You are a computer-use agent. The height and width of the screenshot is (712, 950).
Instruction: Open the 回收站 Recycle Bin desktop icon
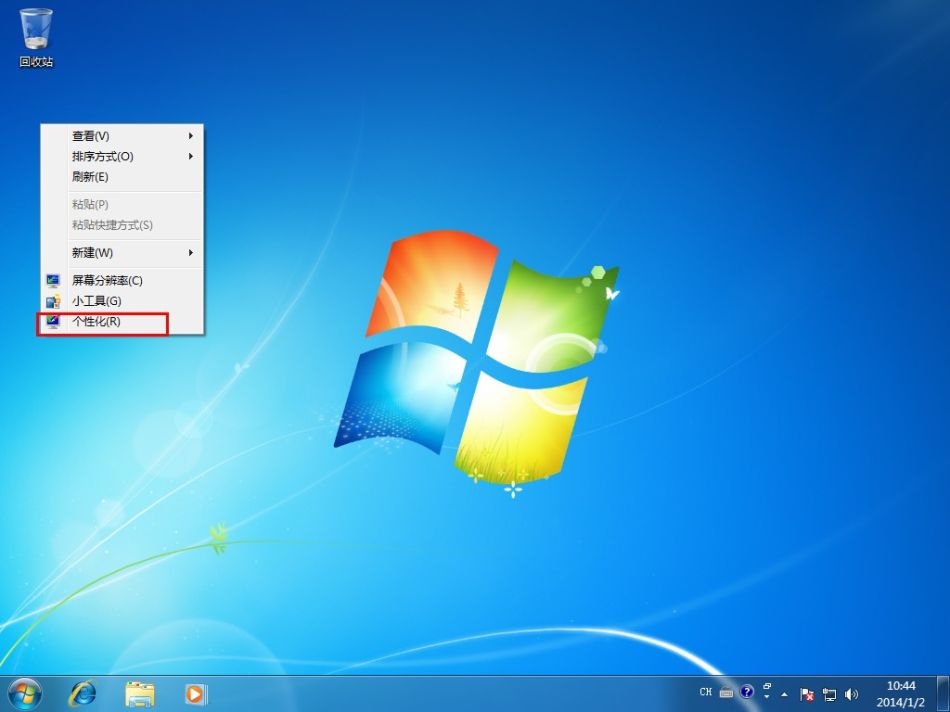point(36,38)
